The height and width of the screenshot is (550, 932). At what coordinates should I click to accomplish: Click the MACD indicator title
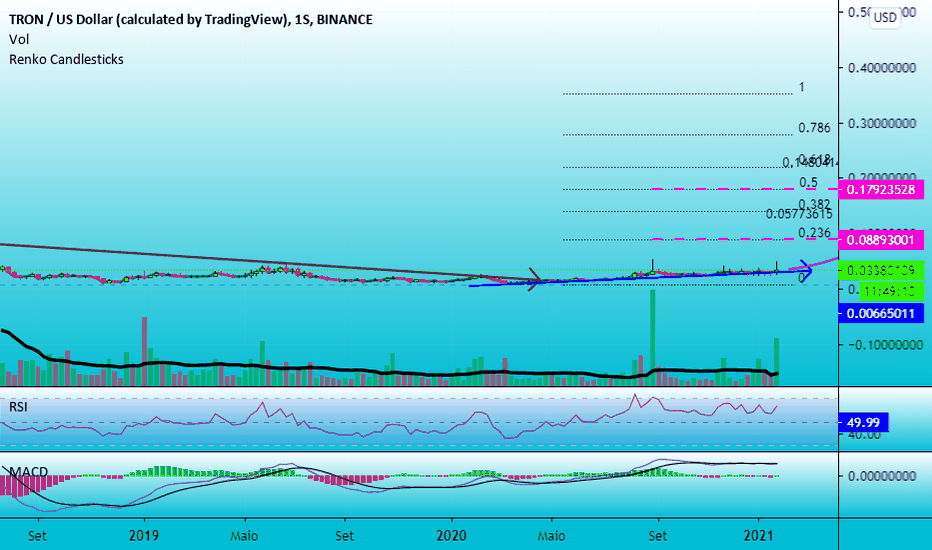[29, 472]
